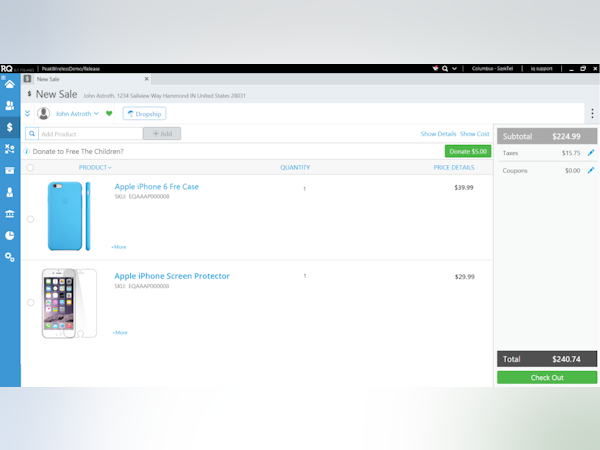The height and width of the screenshot is (450, 600).
Task: Click the green Check Out button
Action: point(547,378)
